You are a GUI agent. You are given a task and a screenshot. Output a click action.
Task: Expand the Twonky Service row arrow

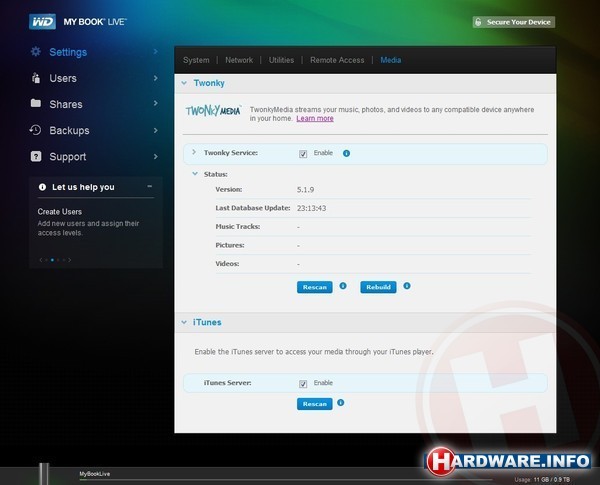tap(194, 153)
